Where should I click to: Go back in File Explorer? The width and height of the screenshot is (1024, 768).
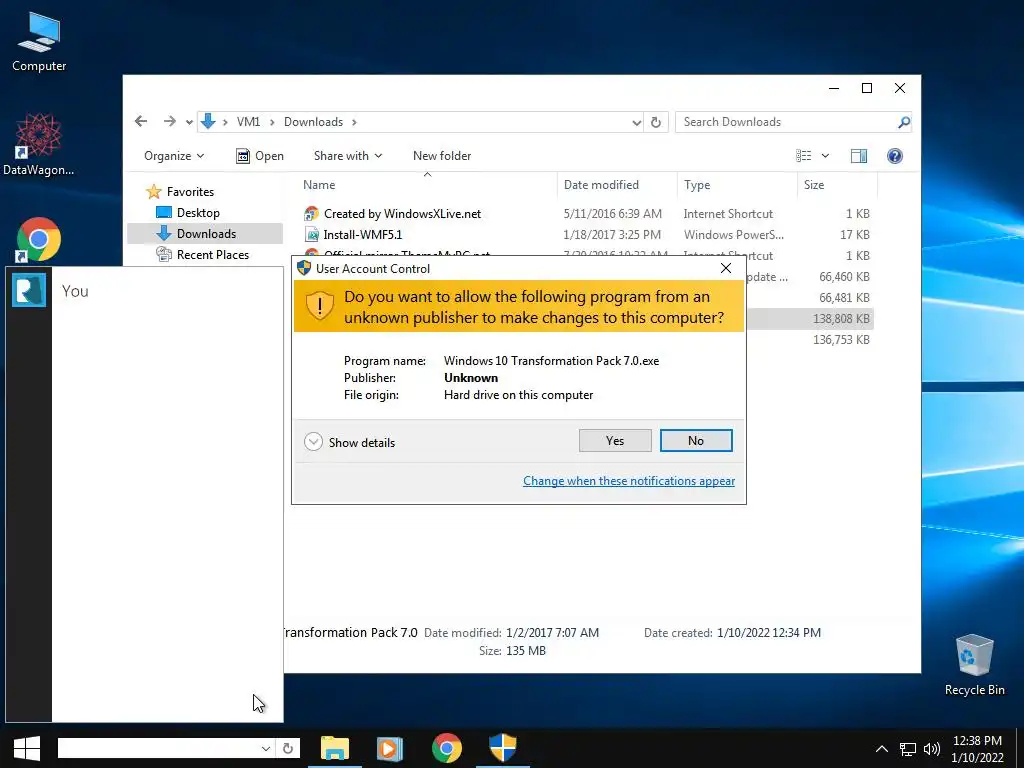pyautogui.click(x=141, y=121)
